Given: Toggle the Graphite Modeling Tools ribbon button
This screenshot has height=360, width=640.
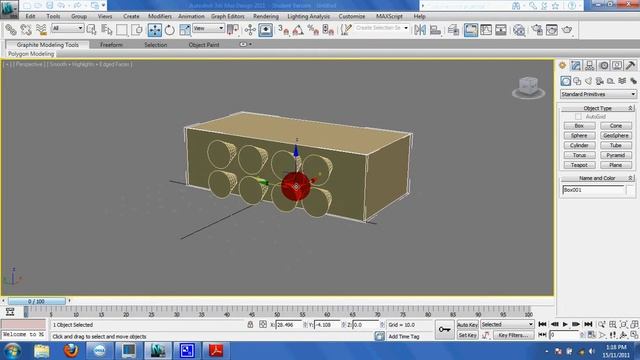Looking at the screenshot, I should point(471,30).
